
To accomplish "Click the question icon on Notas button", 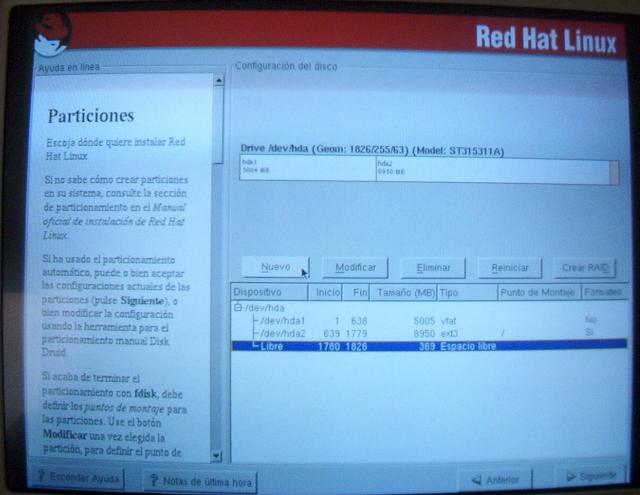I will [x=153, y=480].
